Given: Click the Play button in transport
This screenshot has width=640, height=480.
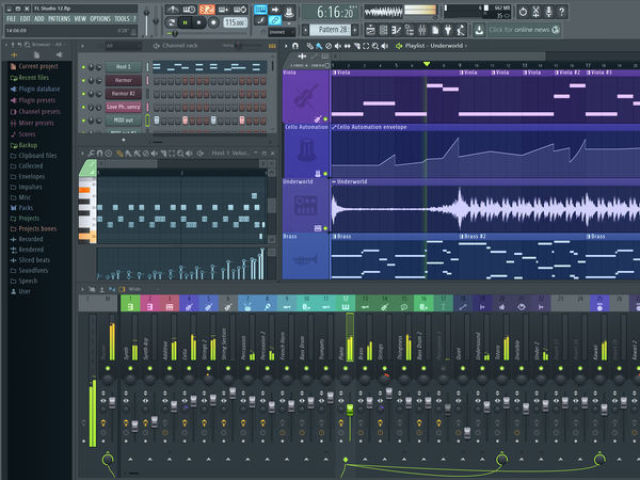Looking at the screenshot, I should point(185,23).
